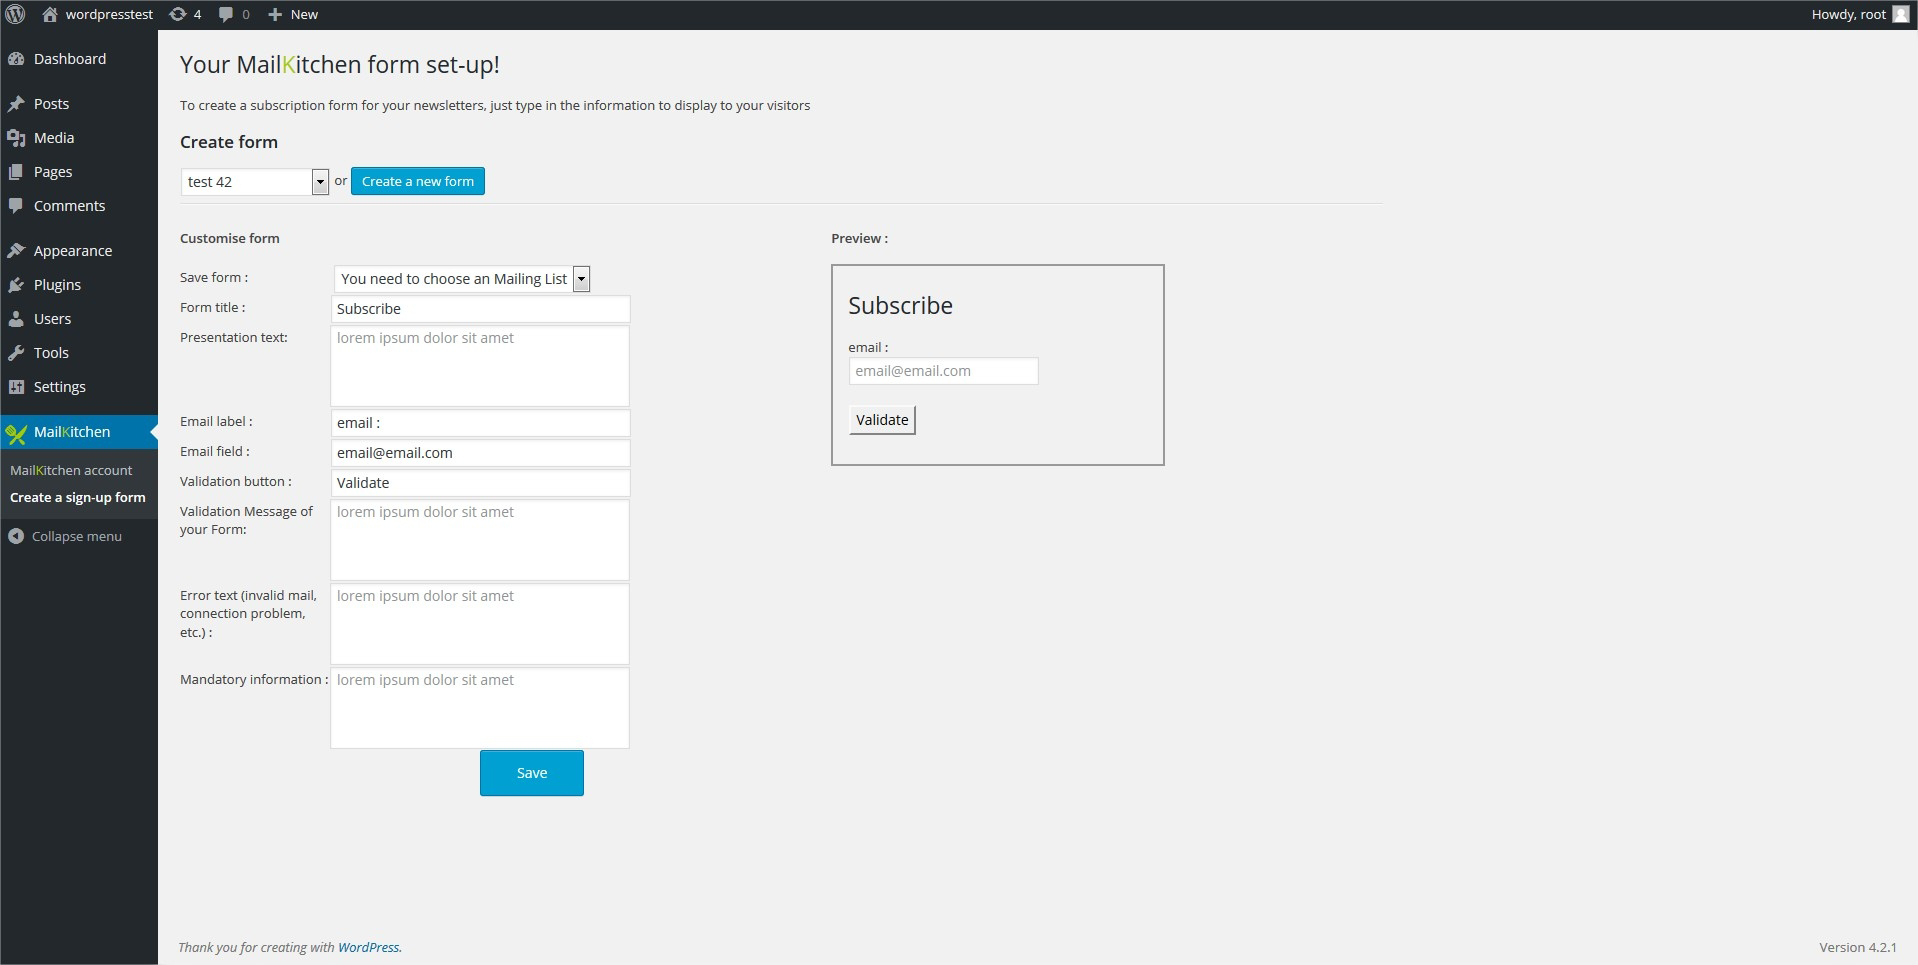Click into the Presentation text textarea
The image size is (1918, 965).
pyautogui.click(x=480, y=366)
